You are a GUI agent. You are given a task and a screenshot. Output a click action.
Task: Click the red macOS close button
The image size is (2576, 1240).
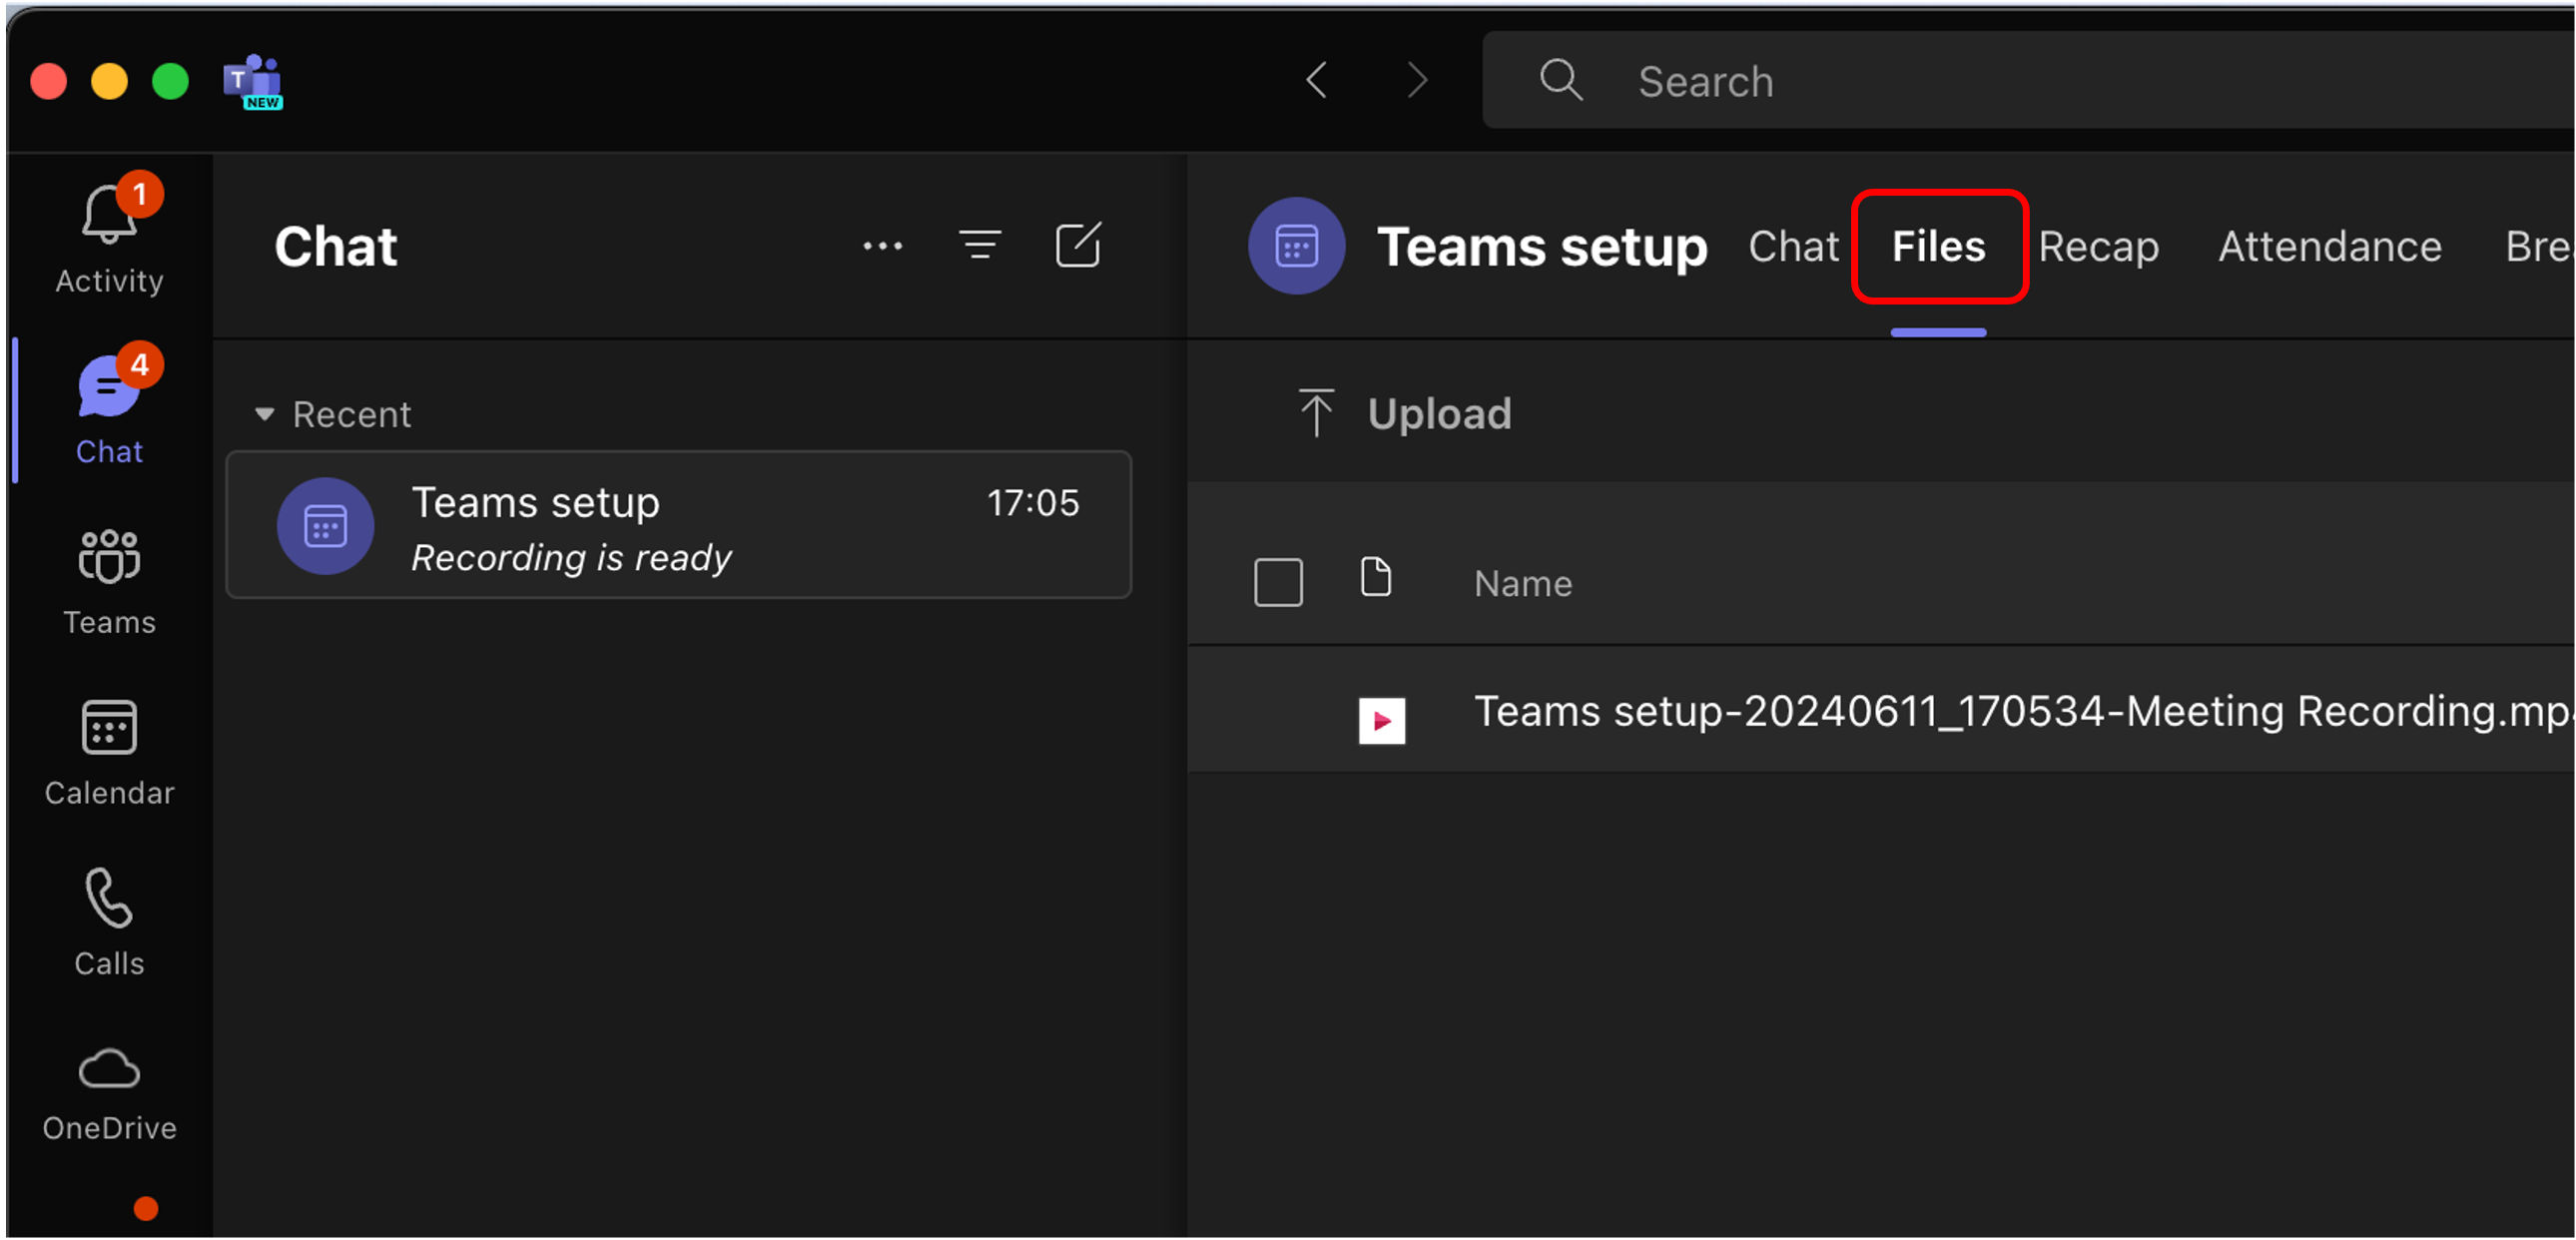(48, 81)
